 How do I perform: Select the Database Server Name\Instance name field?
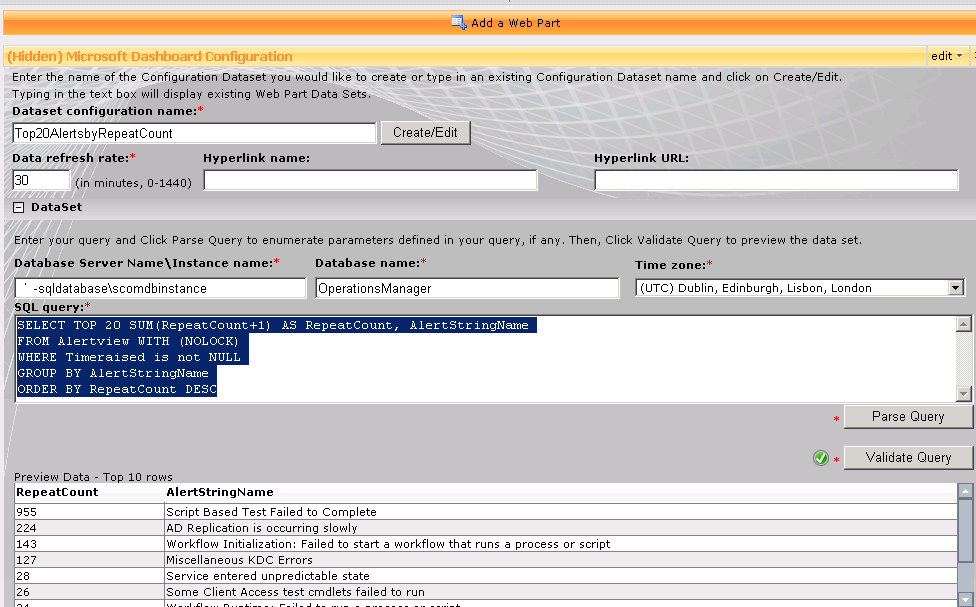160,287
